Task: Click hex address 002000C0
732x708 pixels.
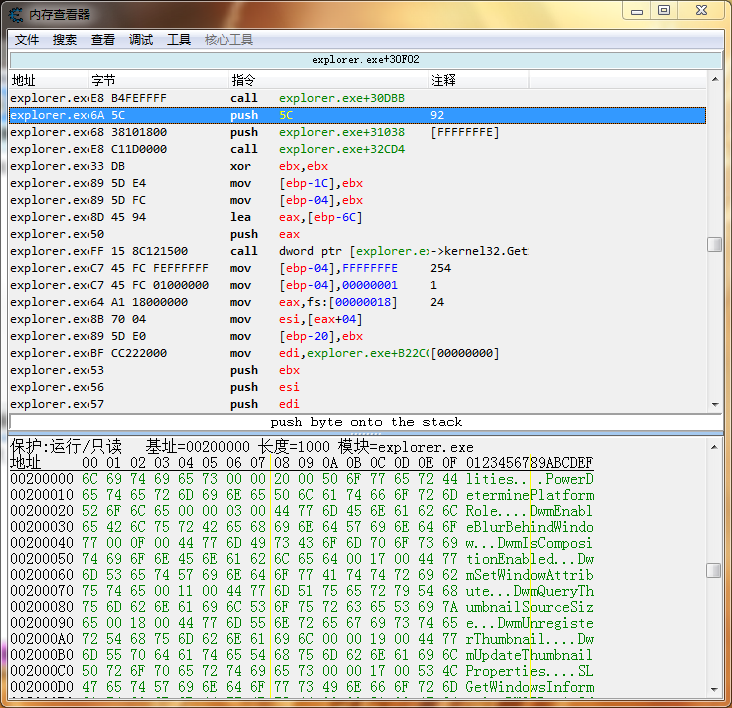Action: pos(42,671)
